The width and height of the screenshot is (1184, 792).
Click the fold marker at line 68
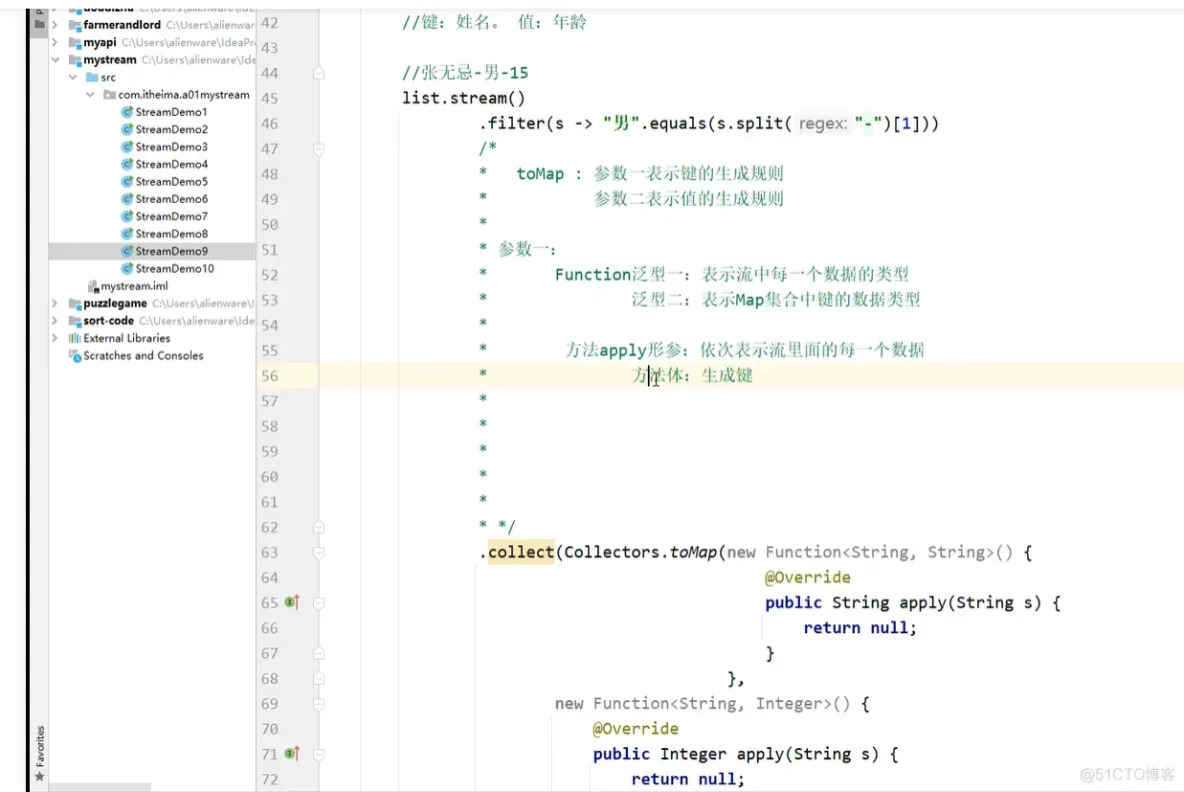point(319,679)
